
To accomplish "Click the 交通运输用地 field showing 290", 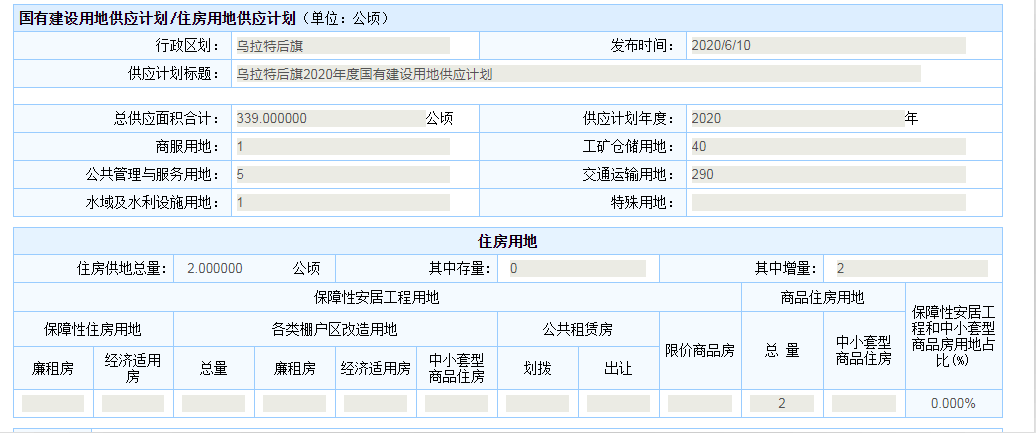I will tap(827, 175).
